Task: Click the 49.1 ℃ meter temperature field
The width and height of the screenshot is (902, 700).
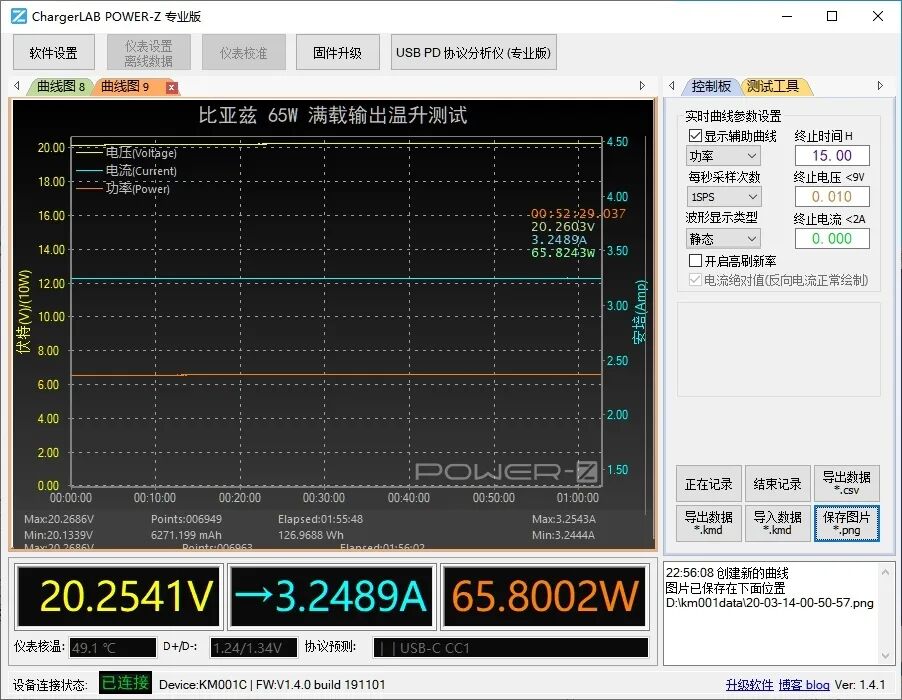Action: [113, 648]
